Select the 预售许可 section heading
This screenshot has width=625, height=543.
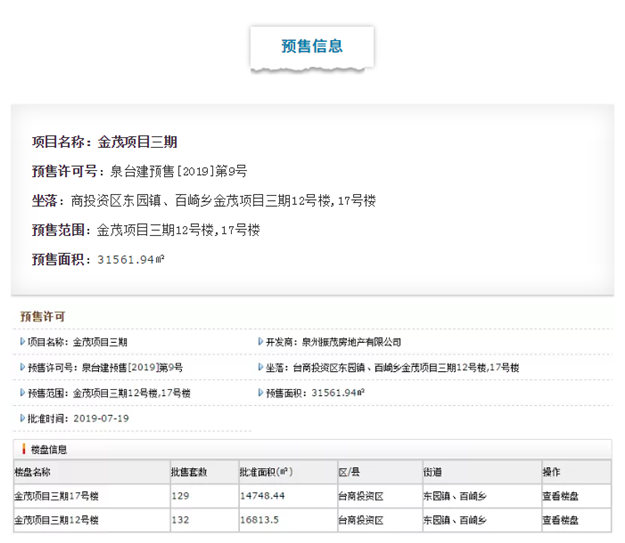click(x=43, y=317)
